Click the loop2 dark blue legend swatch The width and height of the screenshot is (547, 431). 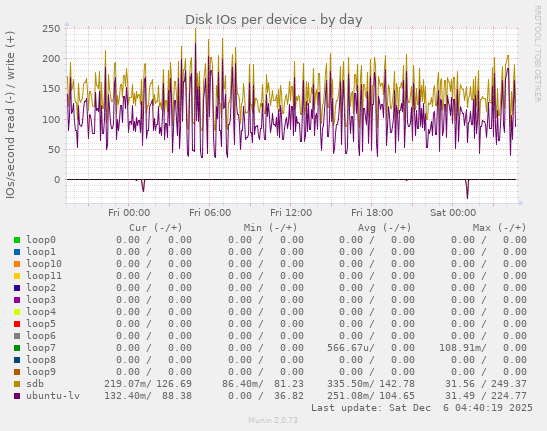(17, 288)
